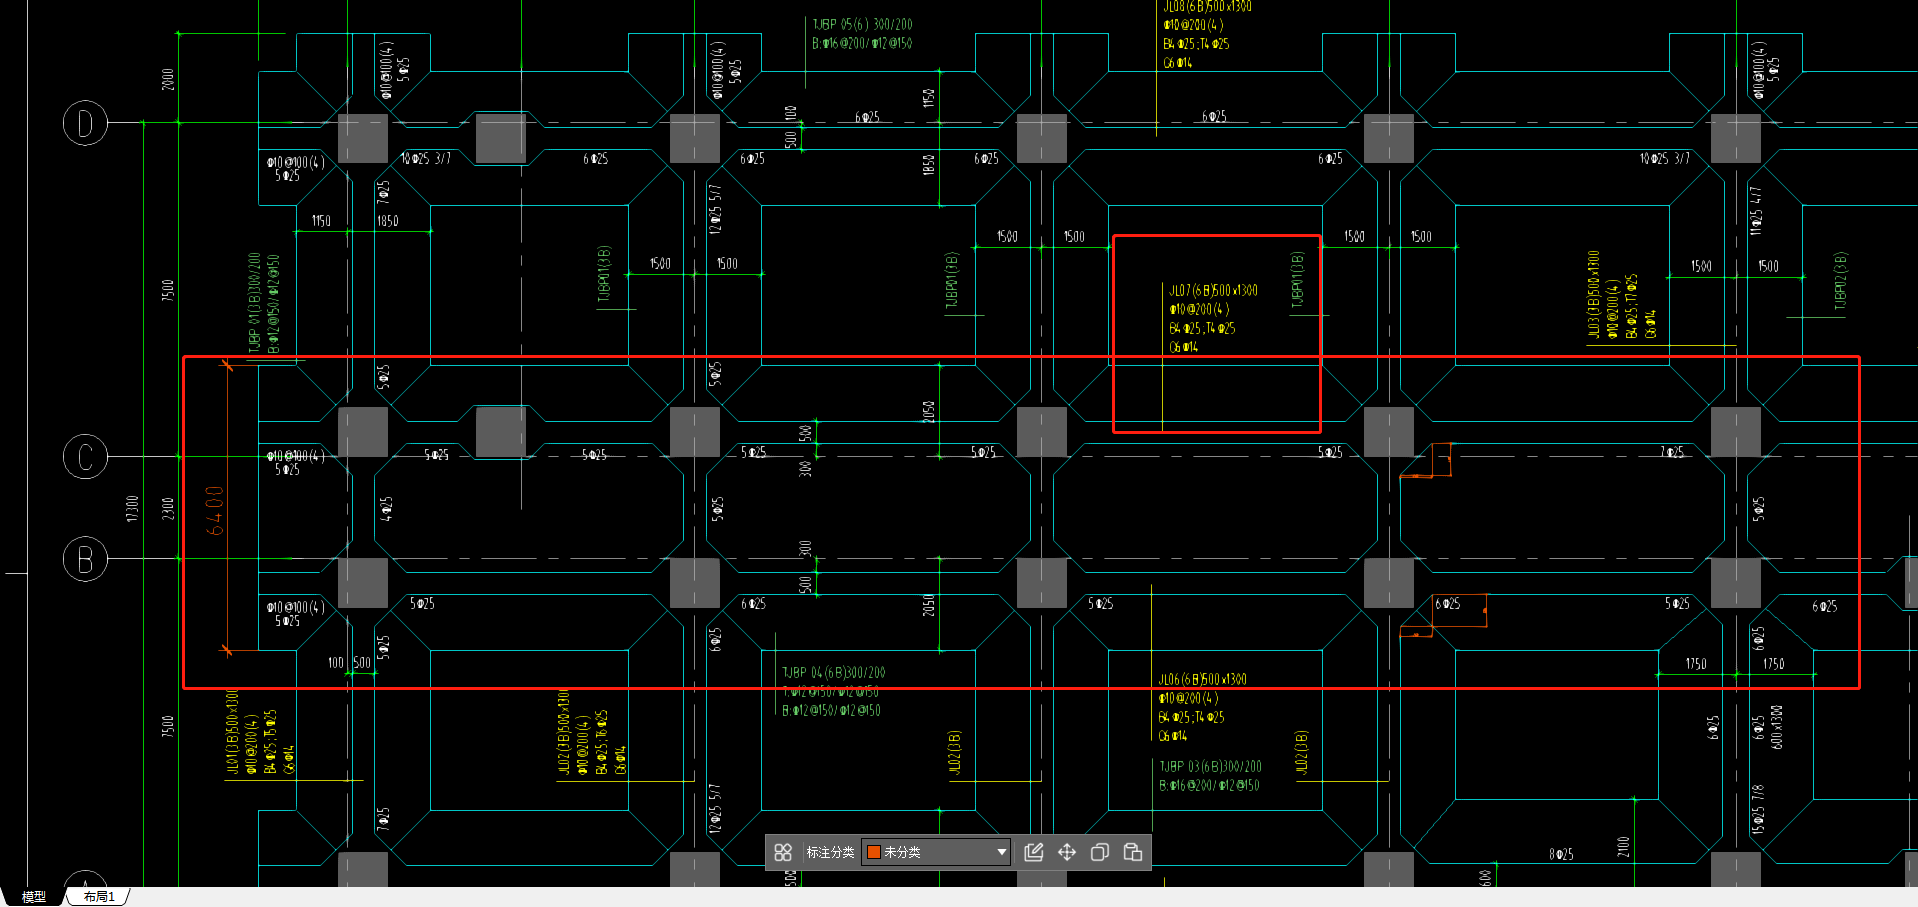1918x907 pixels.
Task: Click the vertical JL01(3B)500x1300 label
Action: pyautogui.click(x=232, y=731)
